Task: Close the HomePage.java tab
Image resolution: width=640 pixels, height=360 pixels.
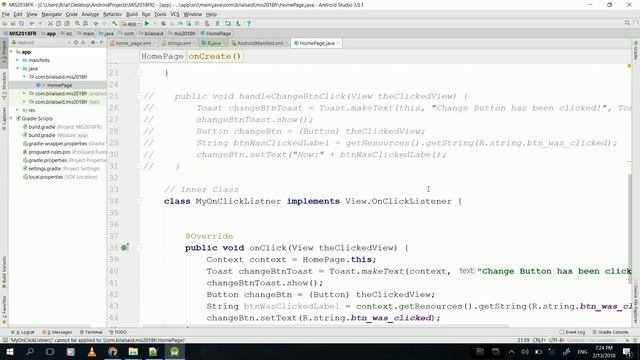Action: tap(338, 43)
